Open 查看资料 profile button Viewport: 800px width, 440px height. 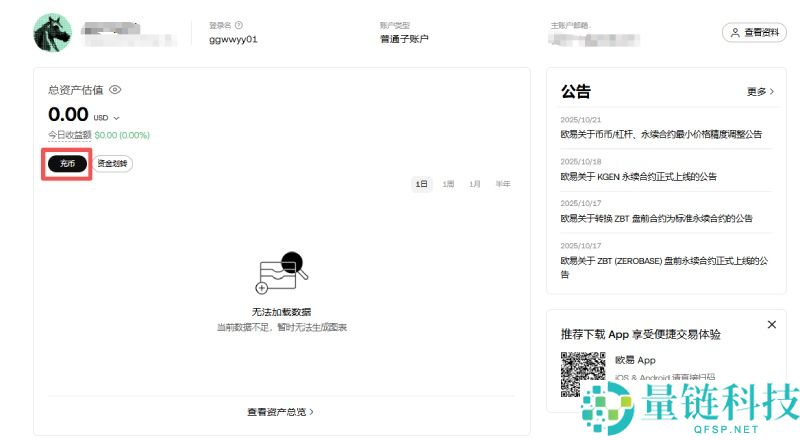[x=754, y=33]
